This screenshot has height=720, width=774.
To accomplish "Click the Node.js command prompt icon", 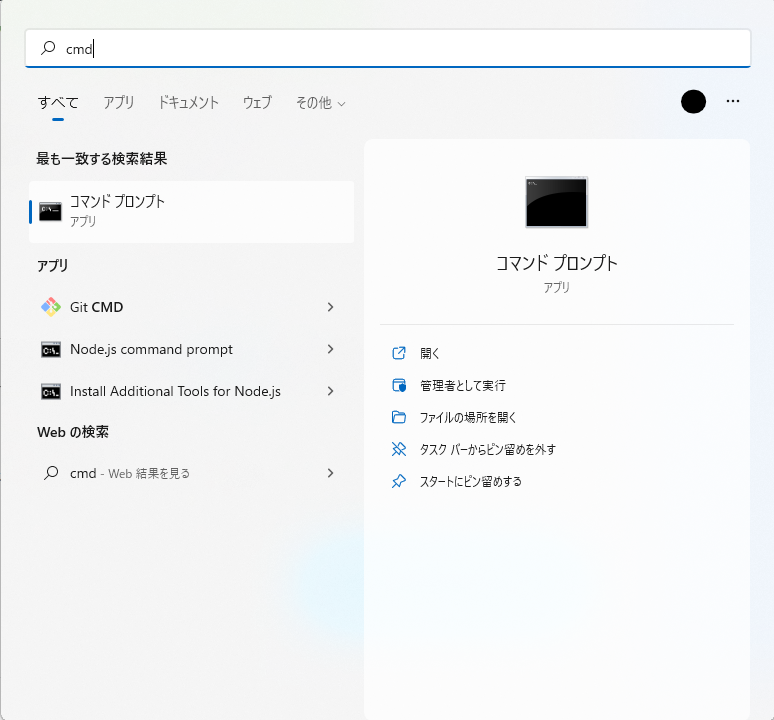I will [x=51, y=349].
